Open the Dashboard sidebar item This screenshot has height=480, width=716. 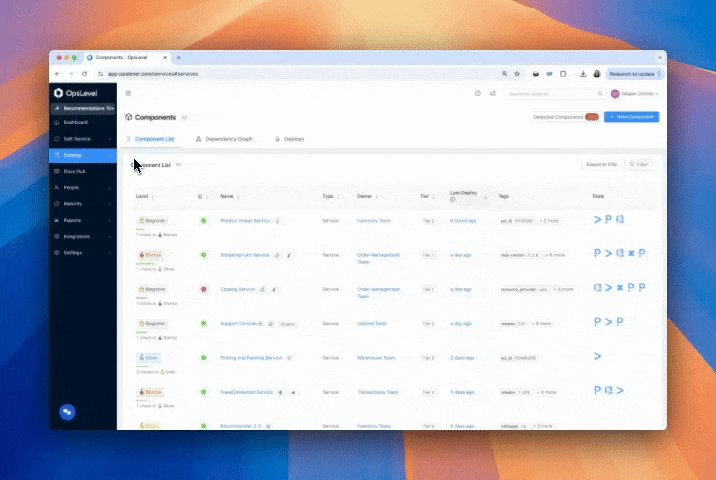75,122
